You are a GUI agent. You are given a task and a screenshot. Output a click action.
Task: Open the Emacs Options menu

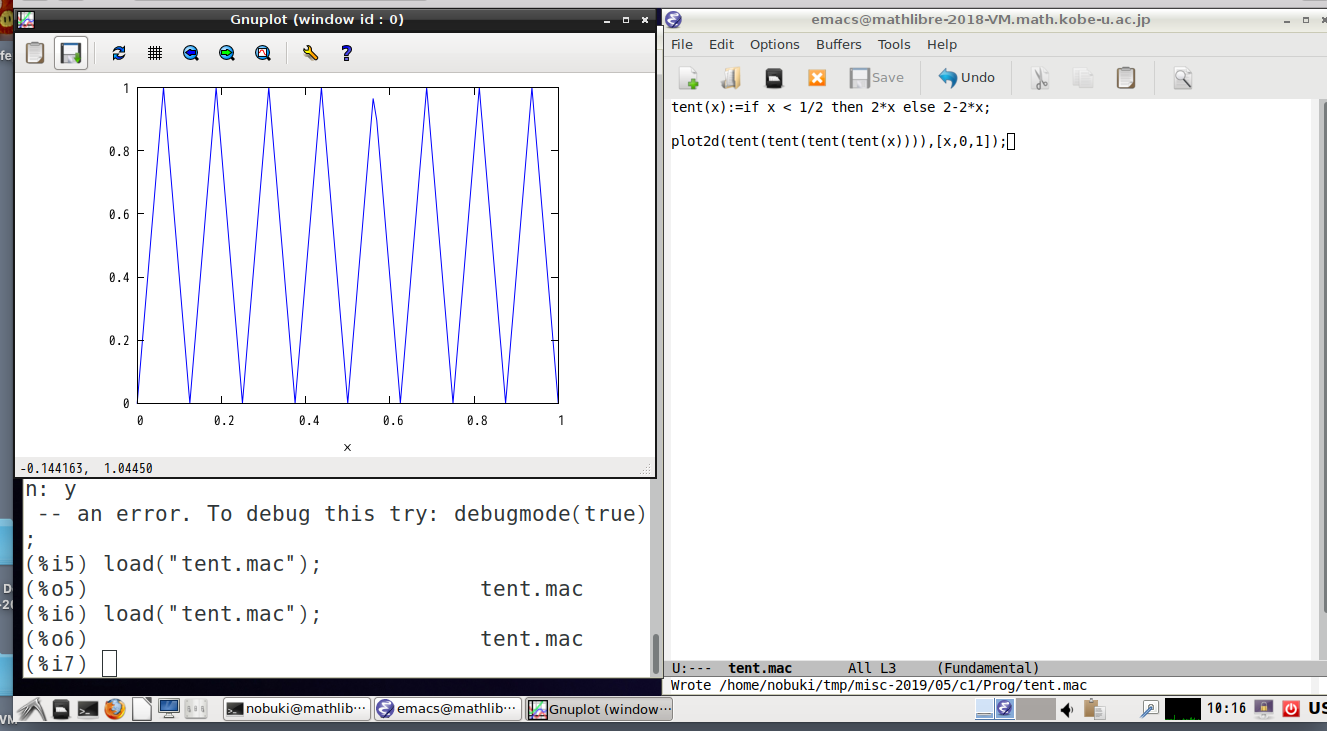[775, 44]
